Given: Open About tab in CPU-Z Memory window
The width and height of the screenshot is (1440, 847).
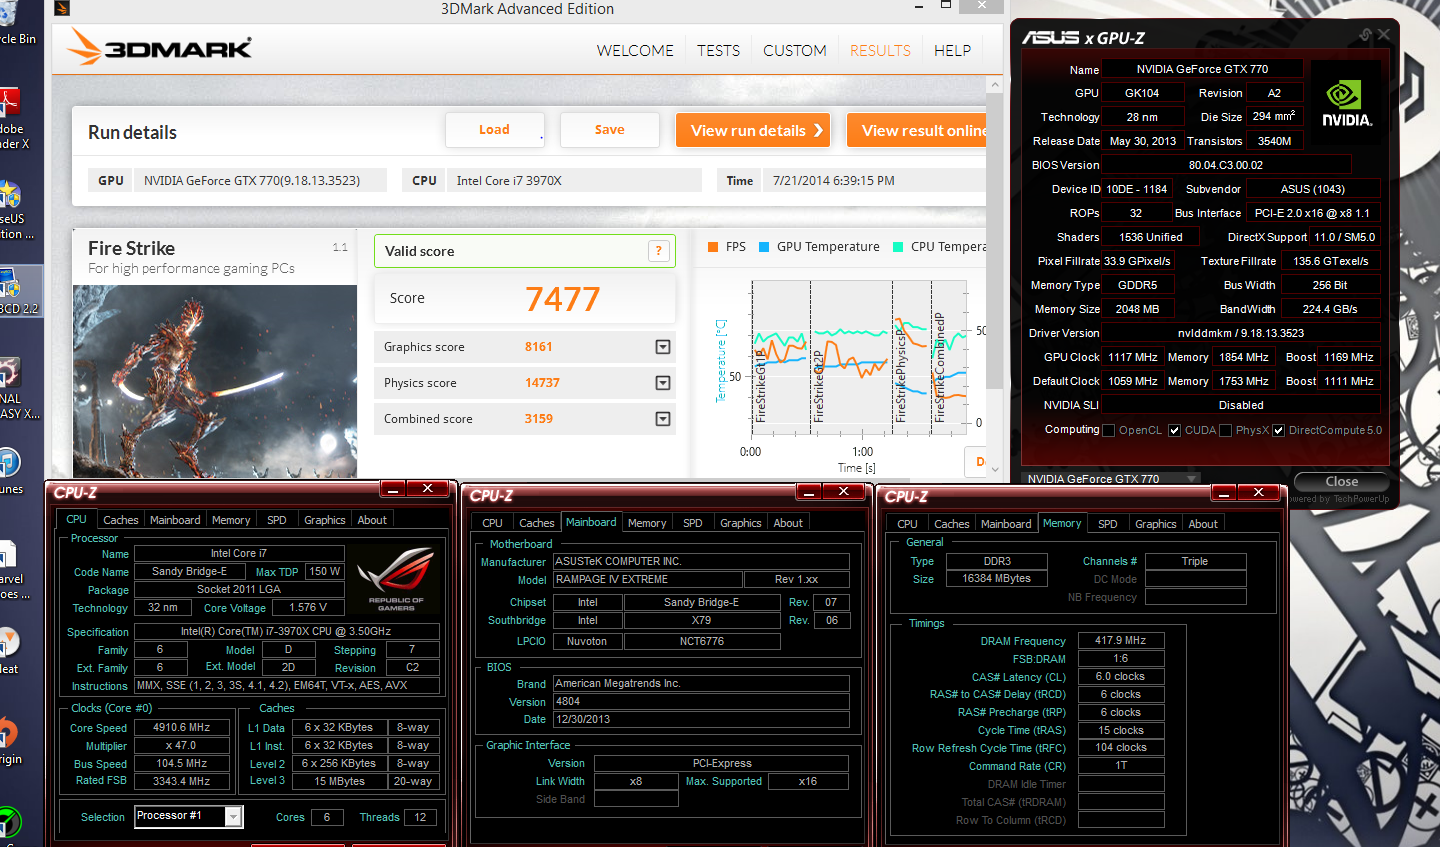Looking at the screenshot, I should (x=1203, y=524).
